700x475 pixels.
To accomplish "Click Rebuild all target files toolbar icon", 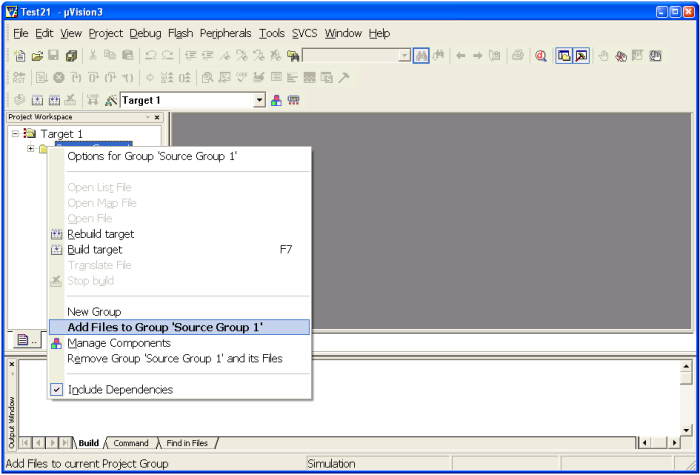I will (54, 100).
